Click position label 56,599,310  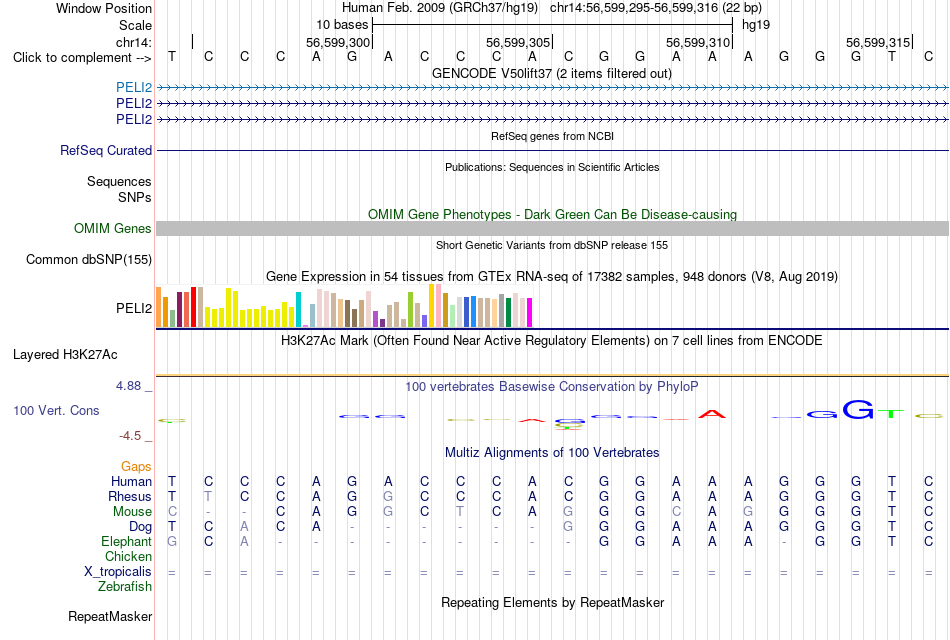[697, 42]
